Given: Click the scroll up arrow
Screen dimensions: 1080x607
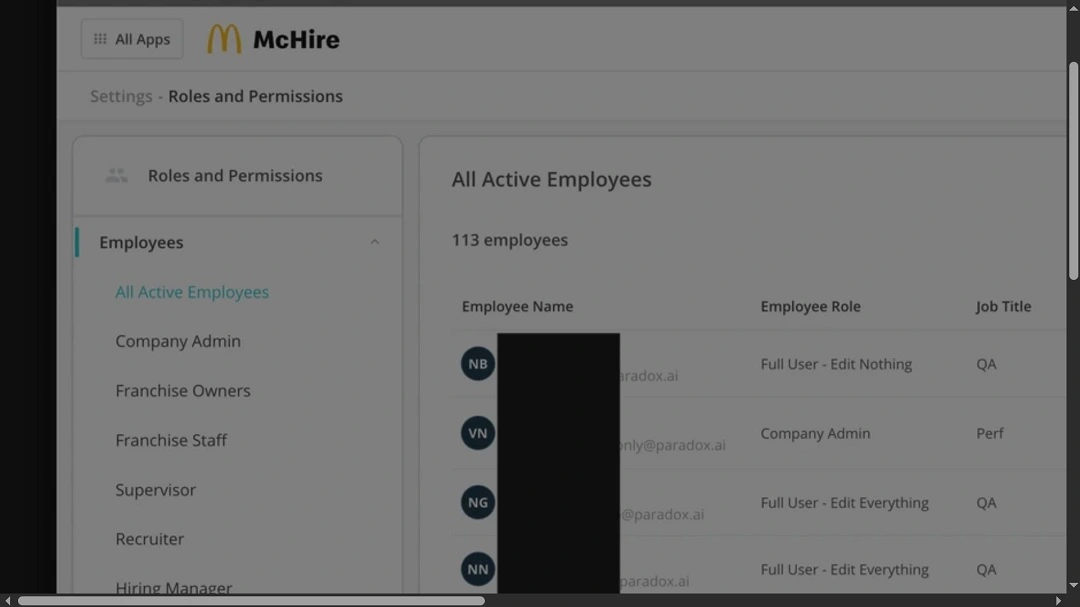Looking at the screenshot, I should [1073, 7].
